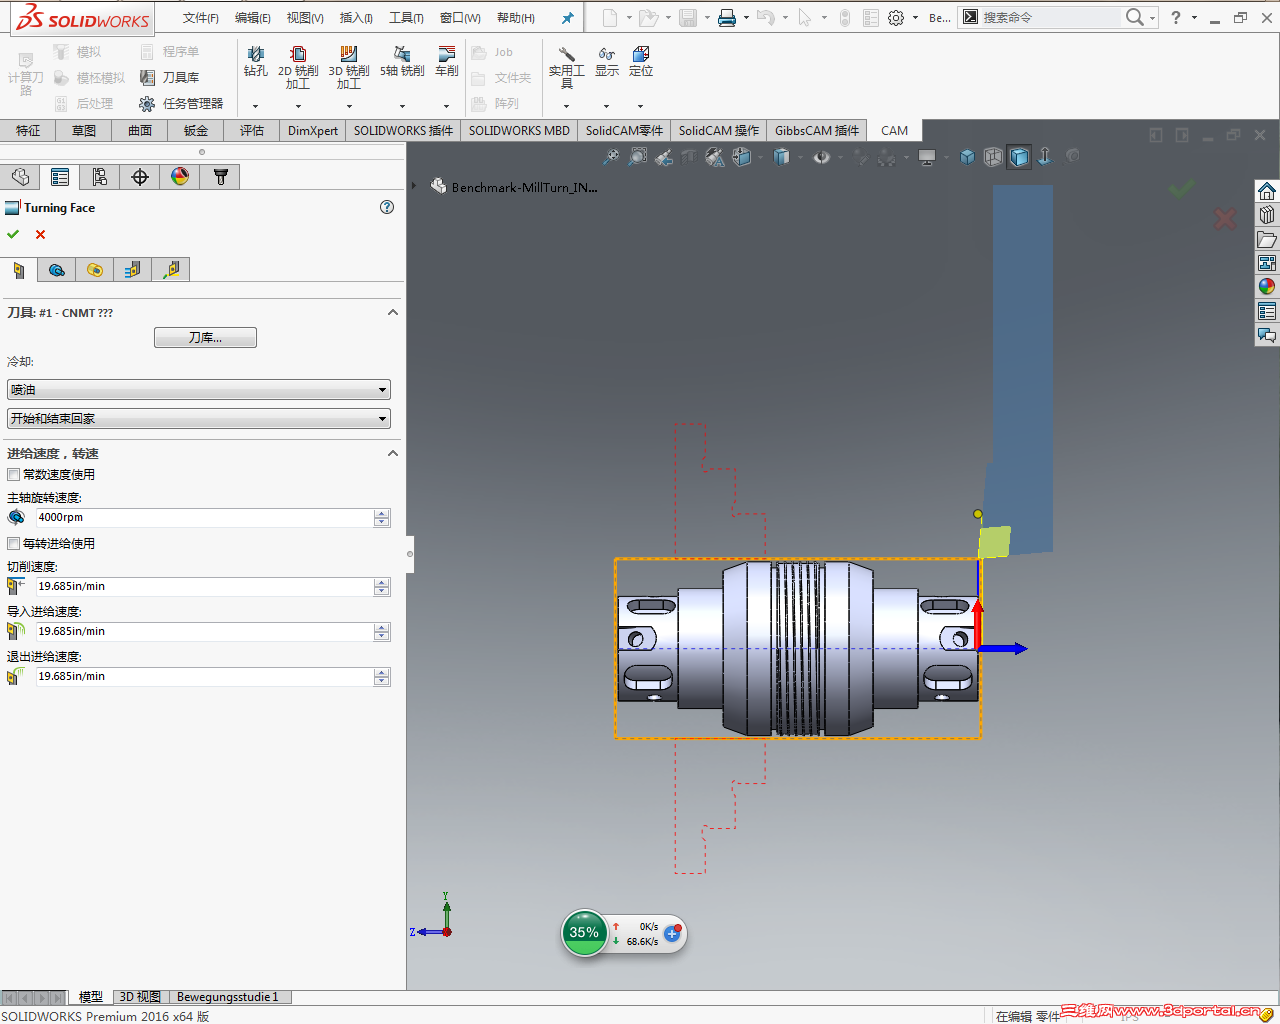
Task: Open the 刀具库 tool library icon
Action: click(170, 77)
